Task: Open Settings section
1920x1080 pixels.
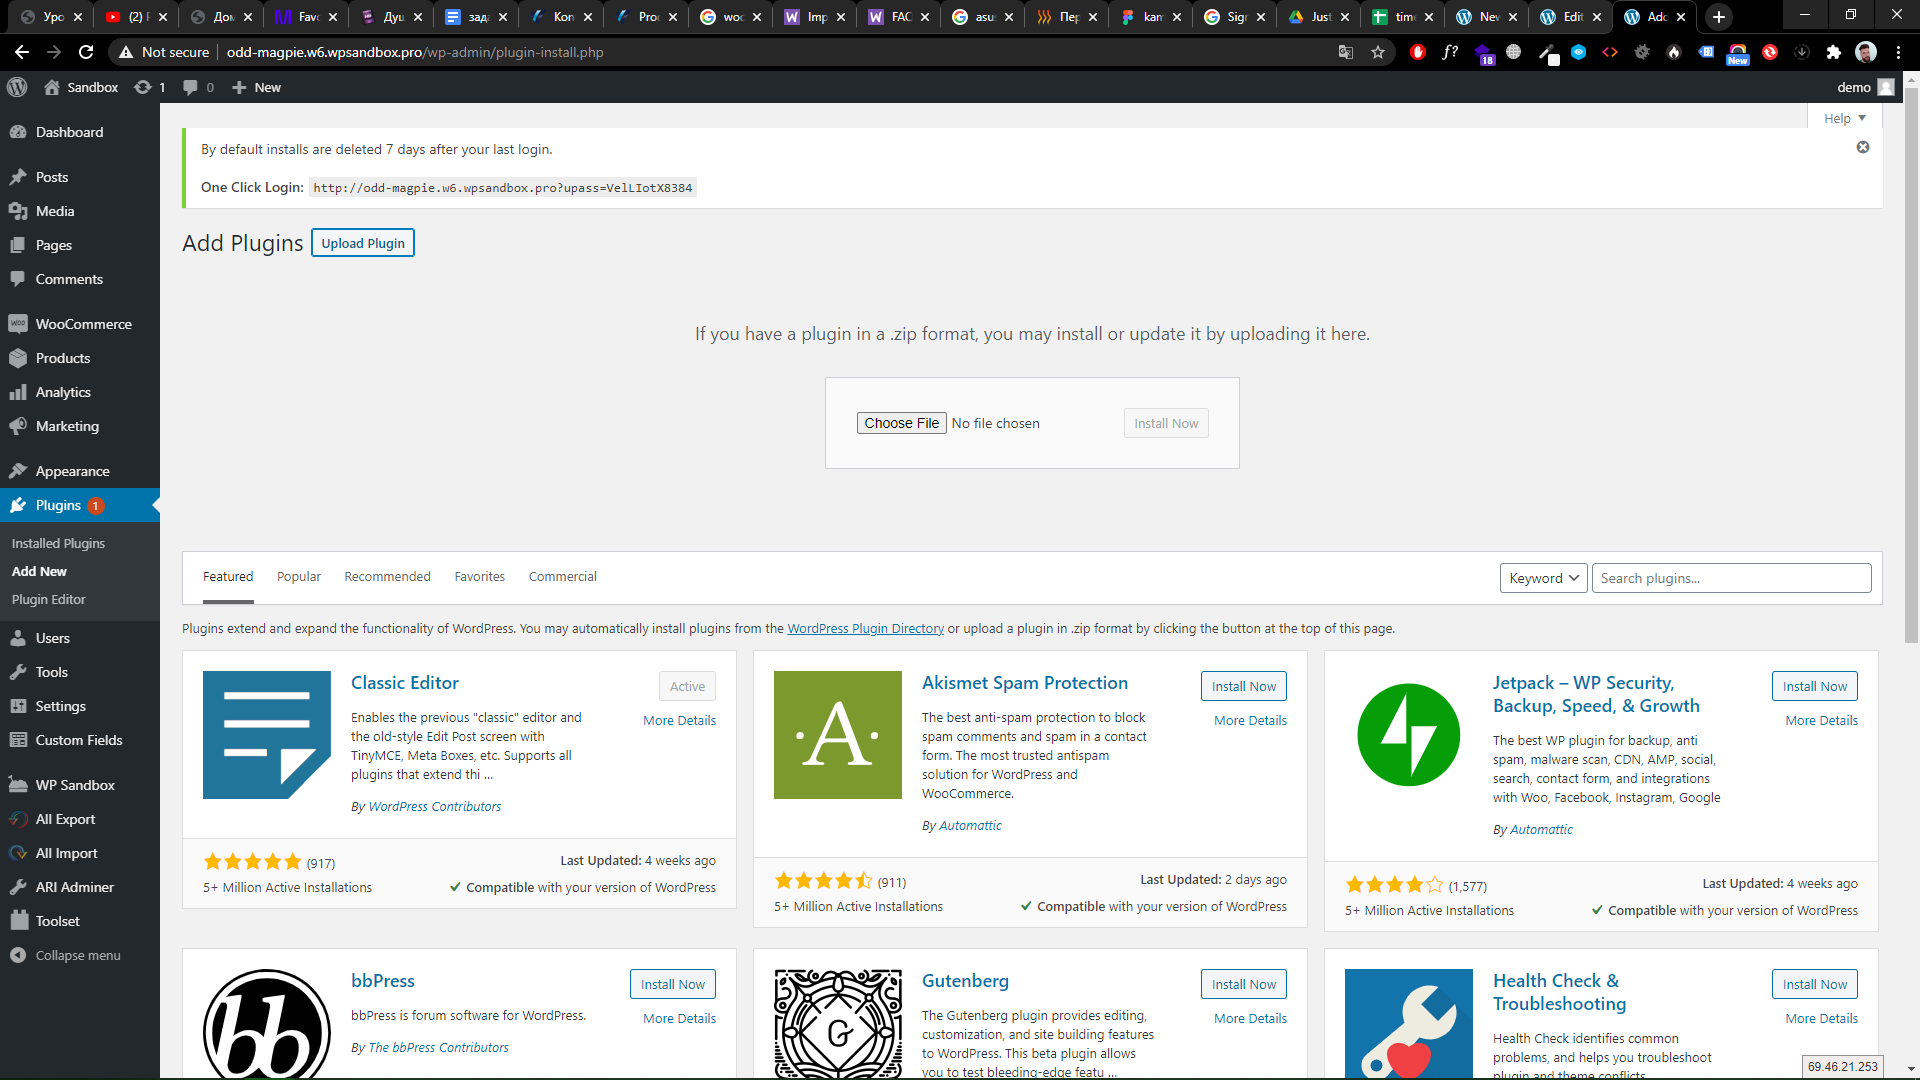Action: (60, 706)
